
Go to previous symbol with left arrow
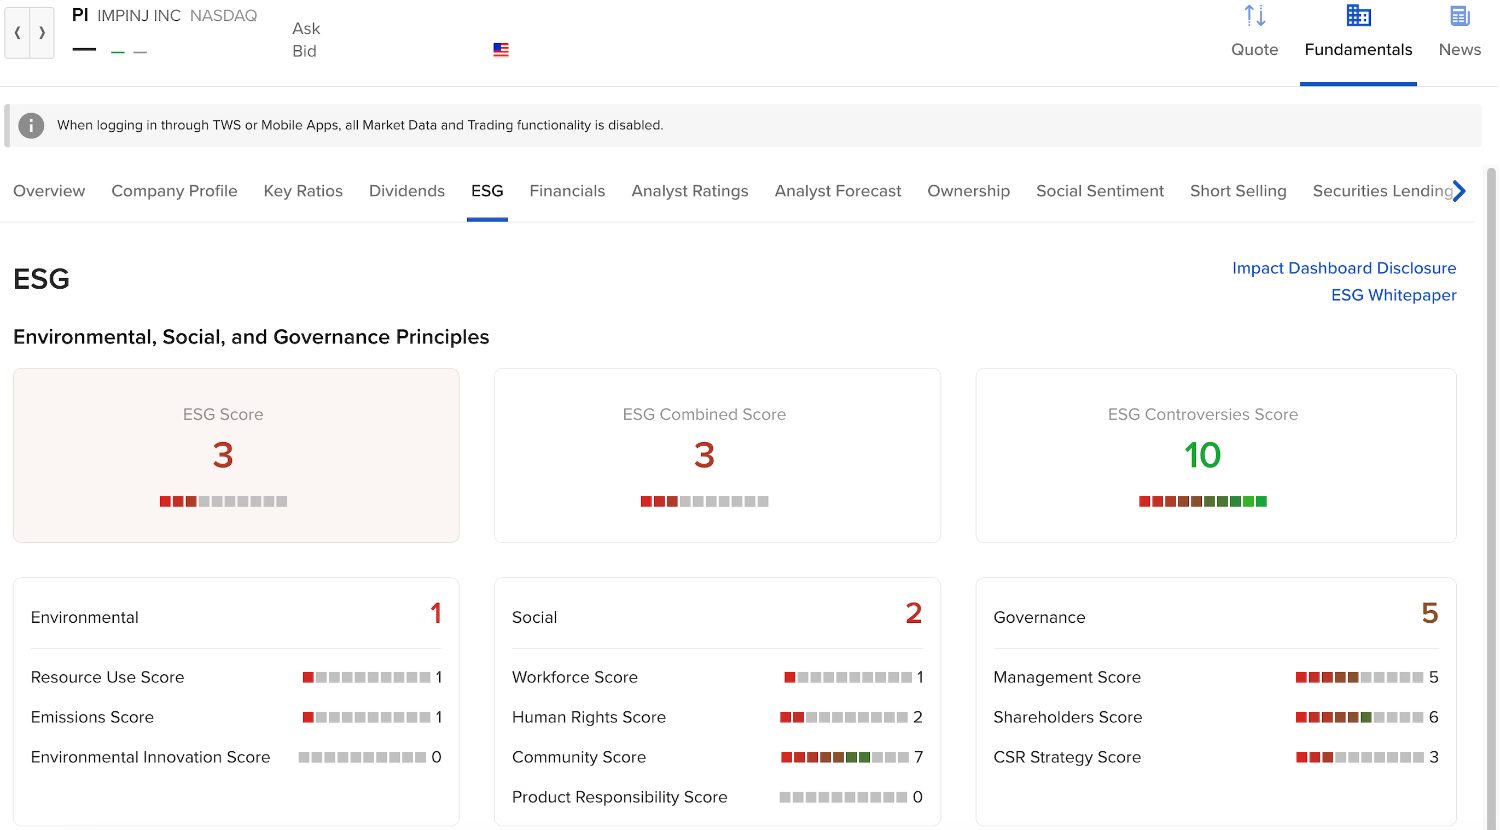click(x=17, y=33)
